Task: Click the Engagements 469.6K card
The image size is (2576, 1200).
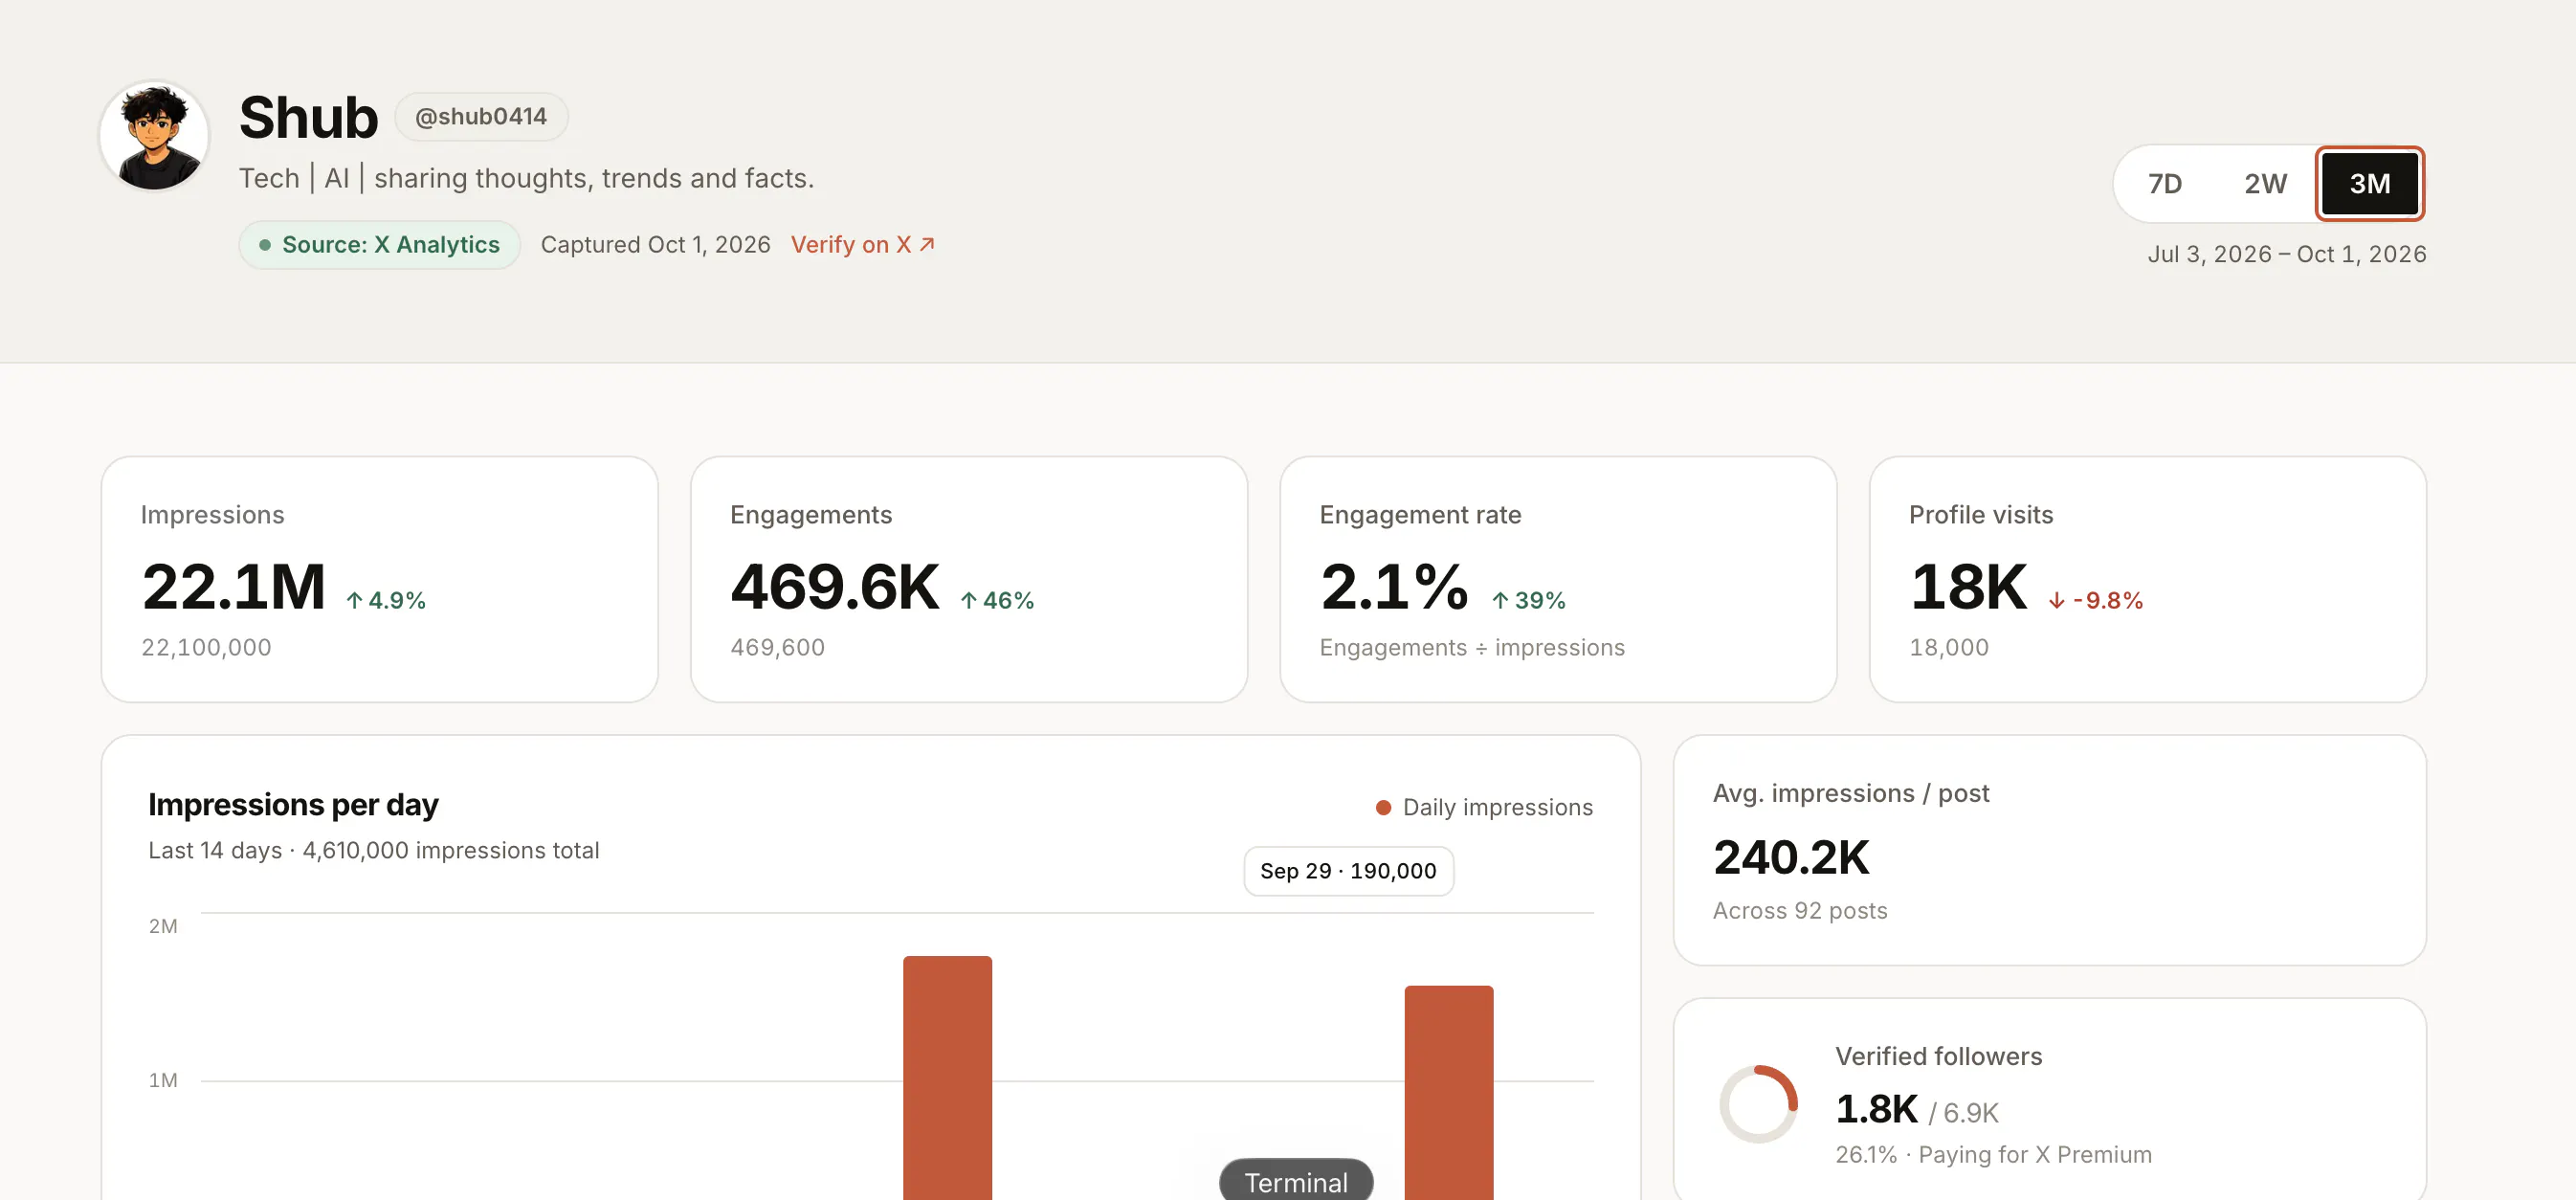Action: click(x=968, y=580)
